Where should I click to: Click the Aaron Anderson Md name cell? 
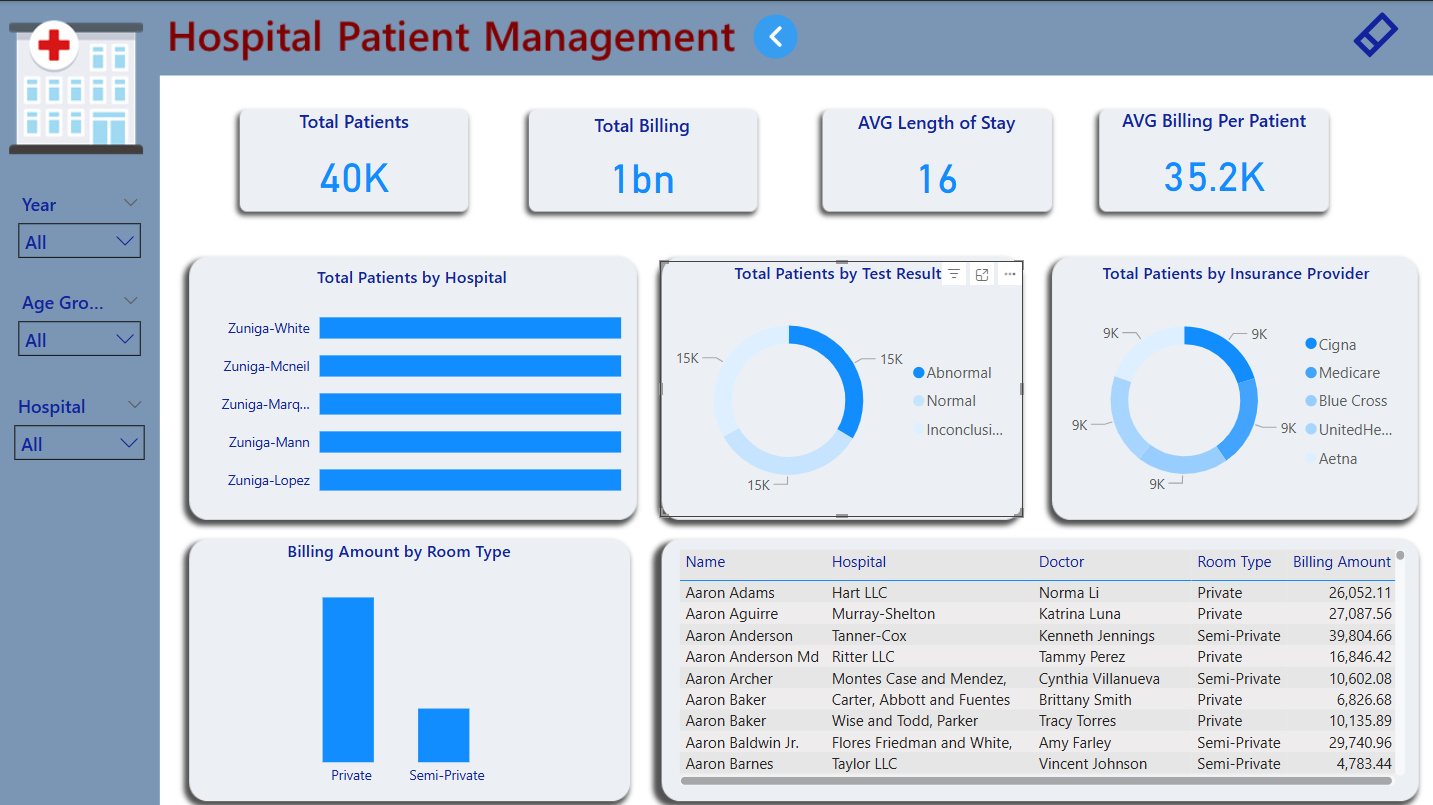(752, 657)
